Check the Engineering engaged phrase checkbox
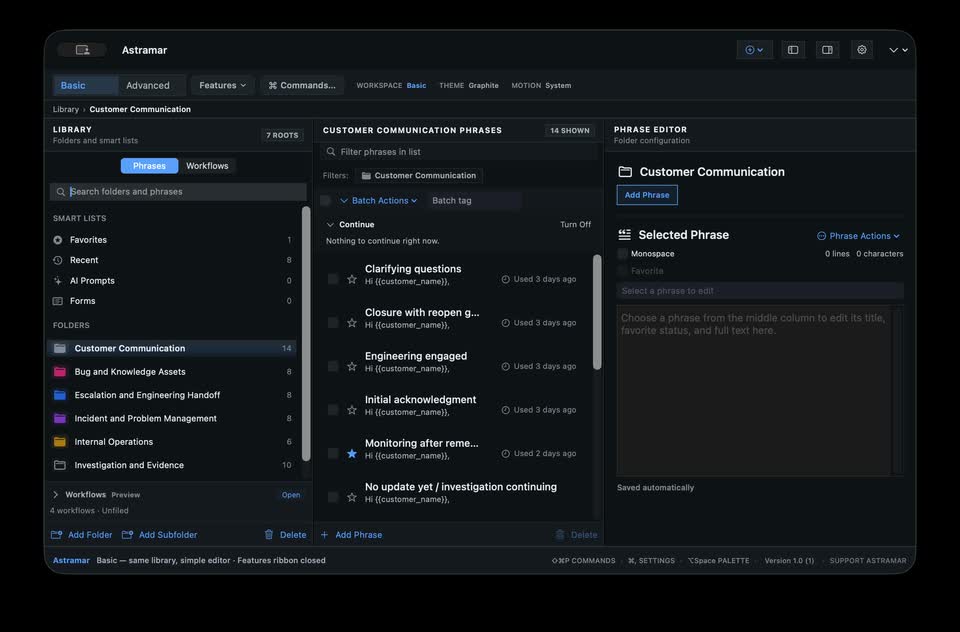This screenshot has width=960, height=632. click(x=333, y=366)
